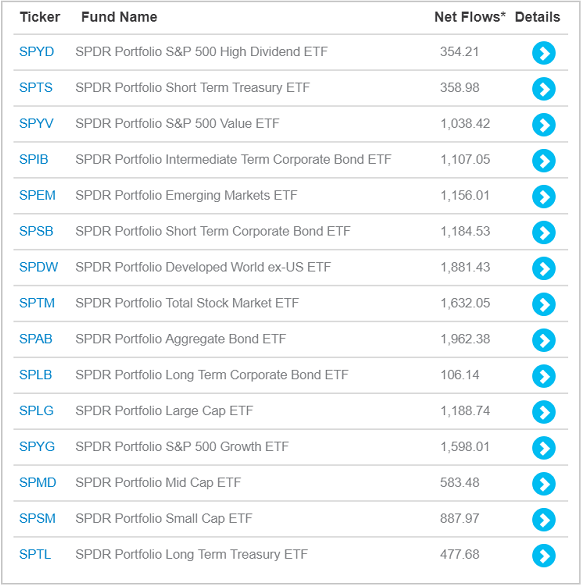Select the SPMD ticker link
Image resolution: width=582 pixels, height=586 pixels.
click(37, 482)
